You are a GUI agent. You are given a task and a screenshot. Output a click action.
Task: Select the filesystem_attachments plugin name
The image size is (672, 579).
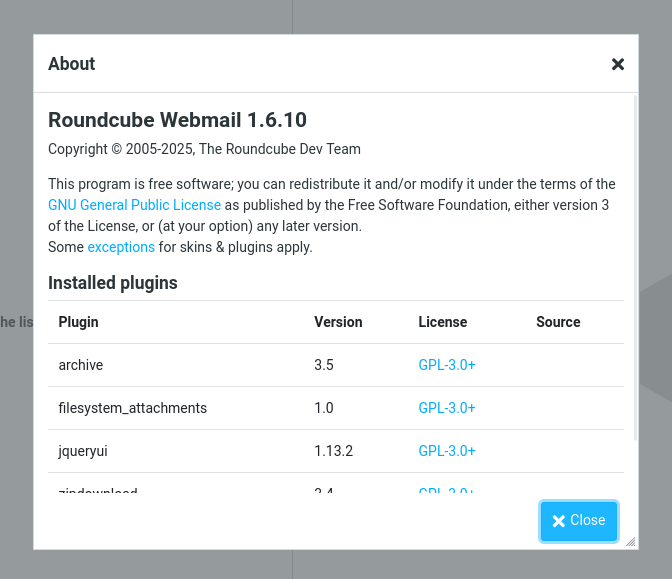tap(133, 408)
